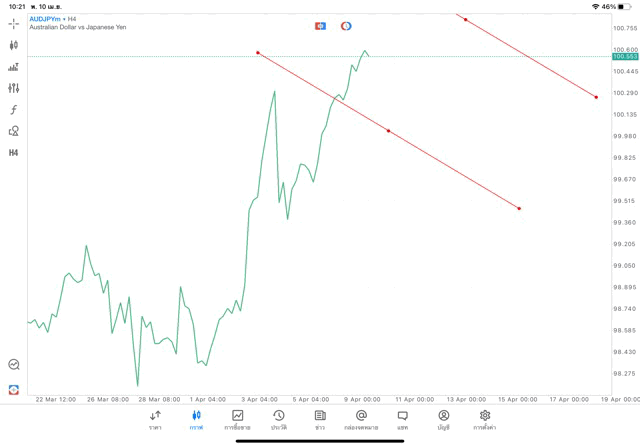Screen dimensions: 640x447
Task: Open the ข่าว (News) tab
Action: 320,420
